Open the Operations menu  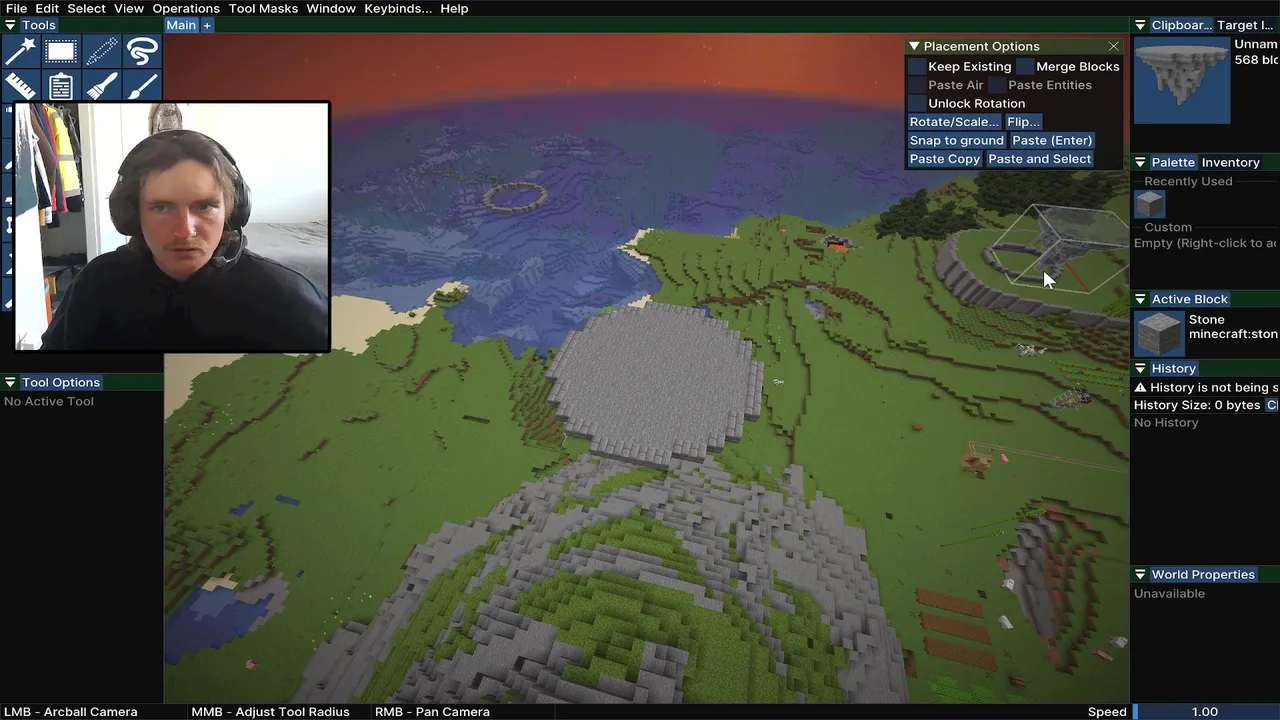click(x=186, y=8)
